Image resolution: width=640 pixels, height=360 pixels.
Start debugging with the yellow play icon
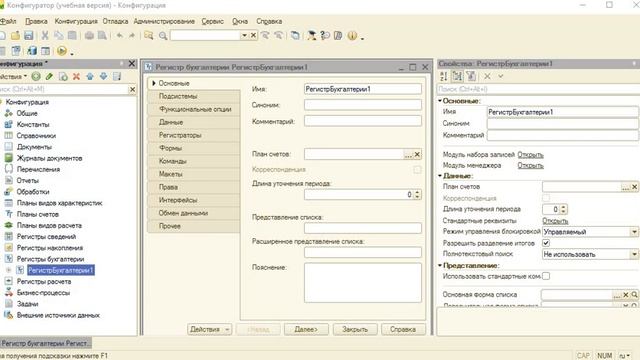tap(62, 51)
